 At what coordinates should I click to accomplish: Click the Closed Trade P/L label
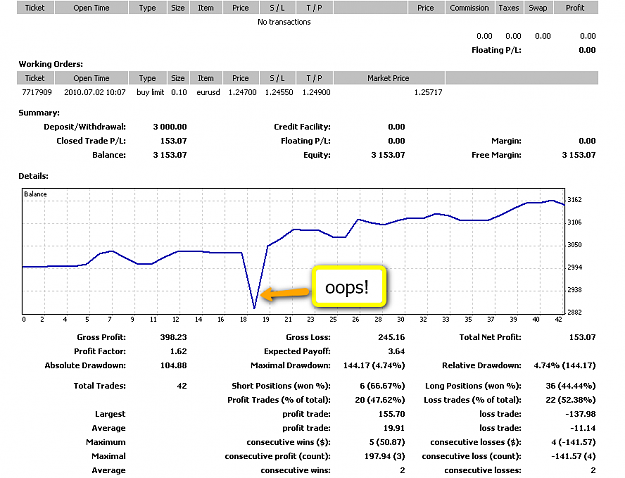(x=91, y=141)
